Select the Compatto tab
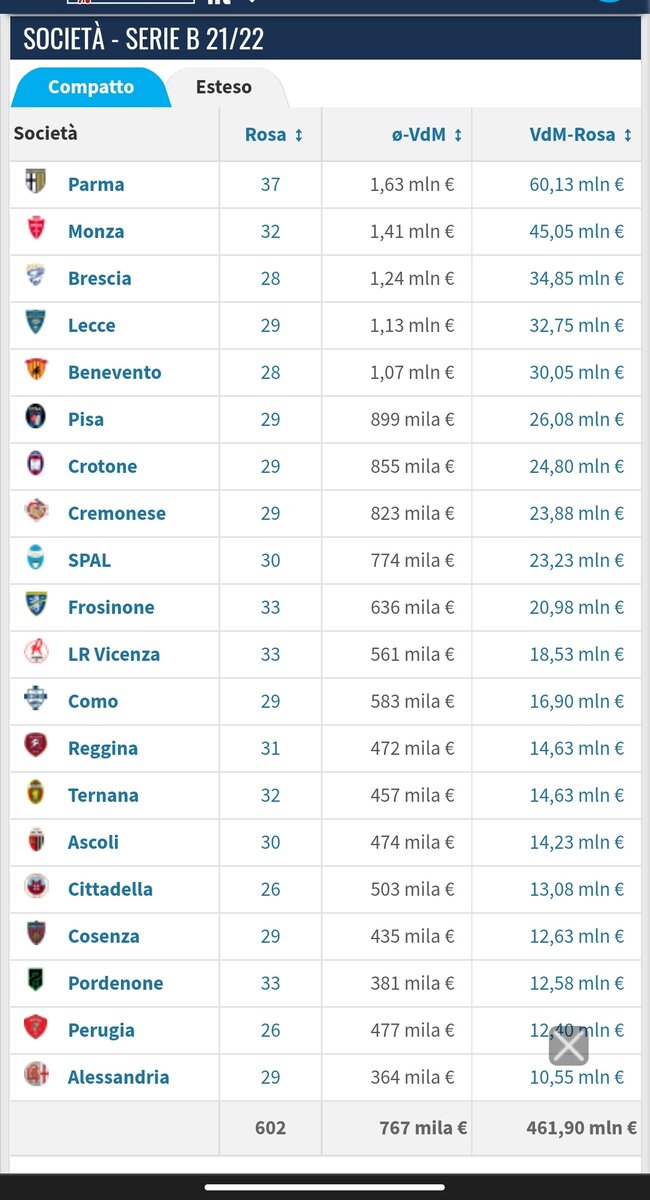The height and width of the screenshot is (1200, 650). (x=91, y=87)
